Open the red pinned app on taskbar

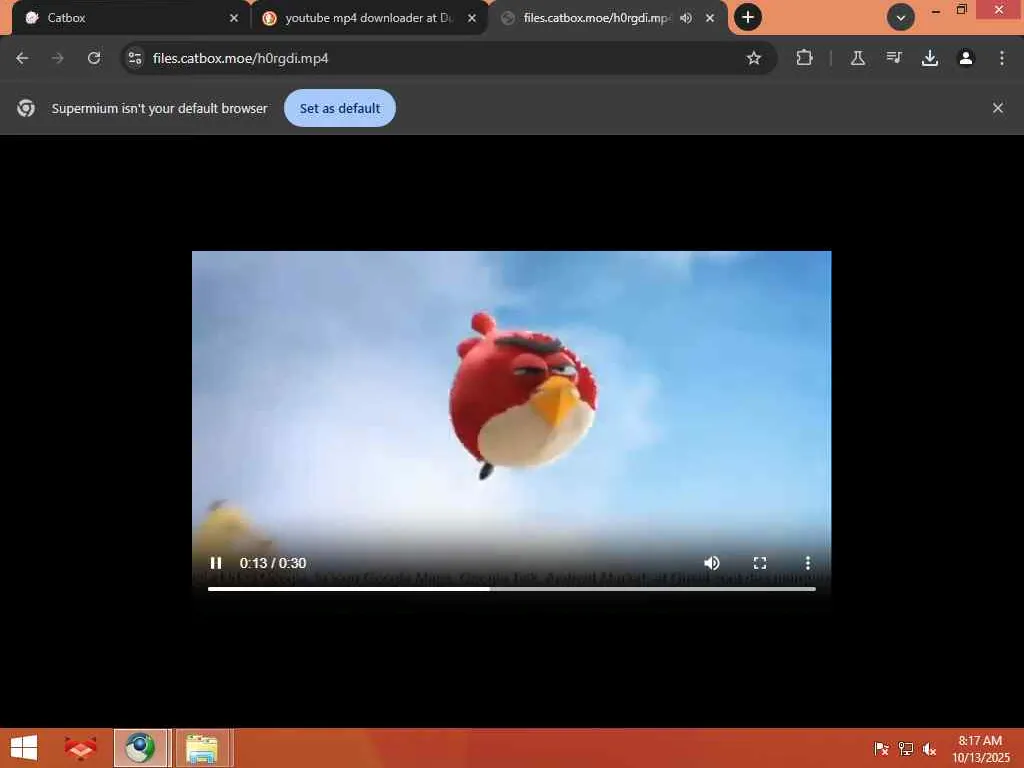pos(80,748)
